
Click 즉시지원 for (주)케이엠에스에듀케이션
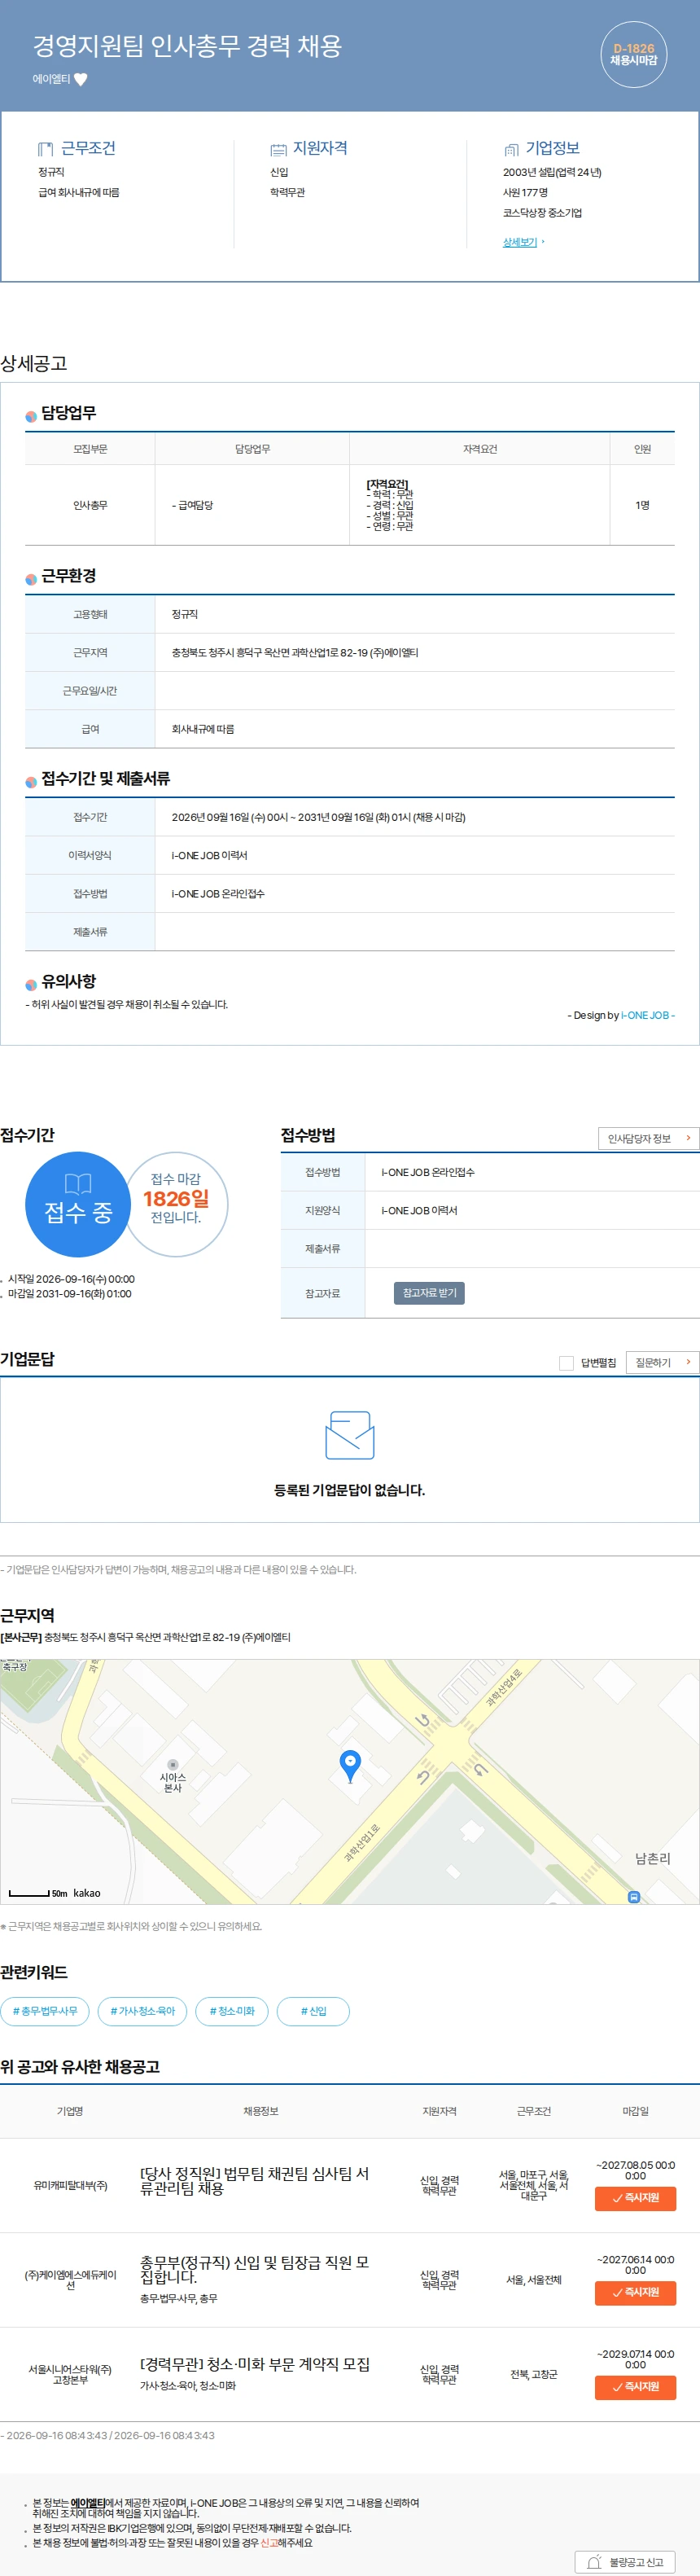[635, 2292]
